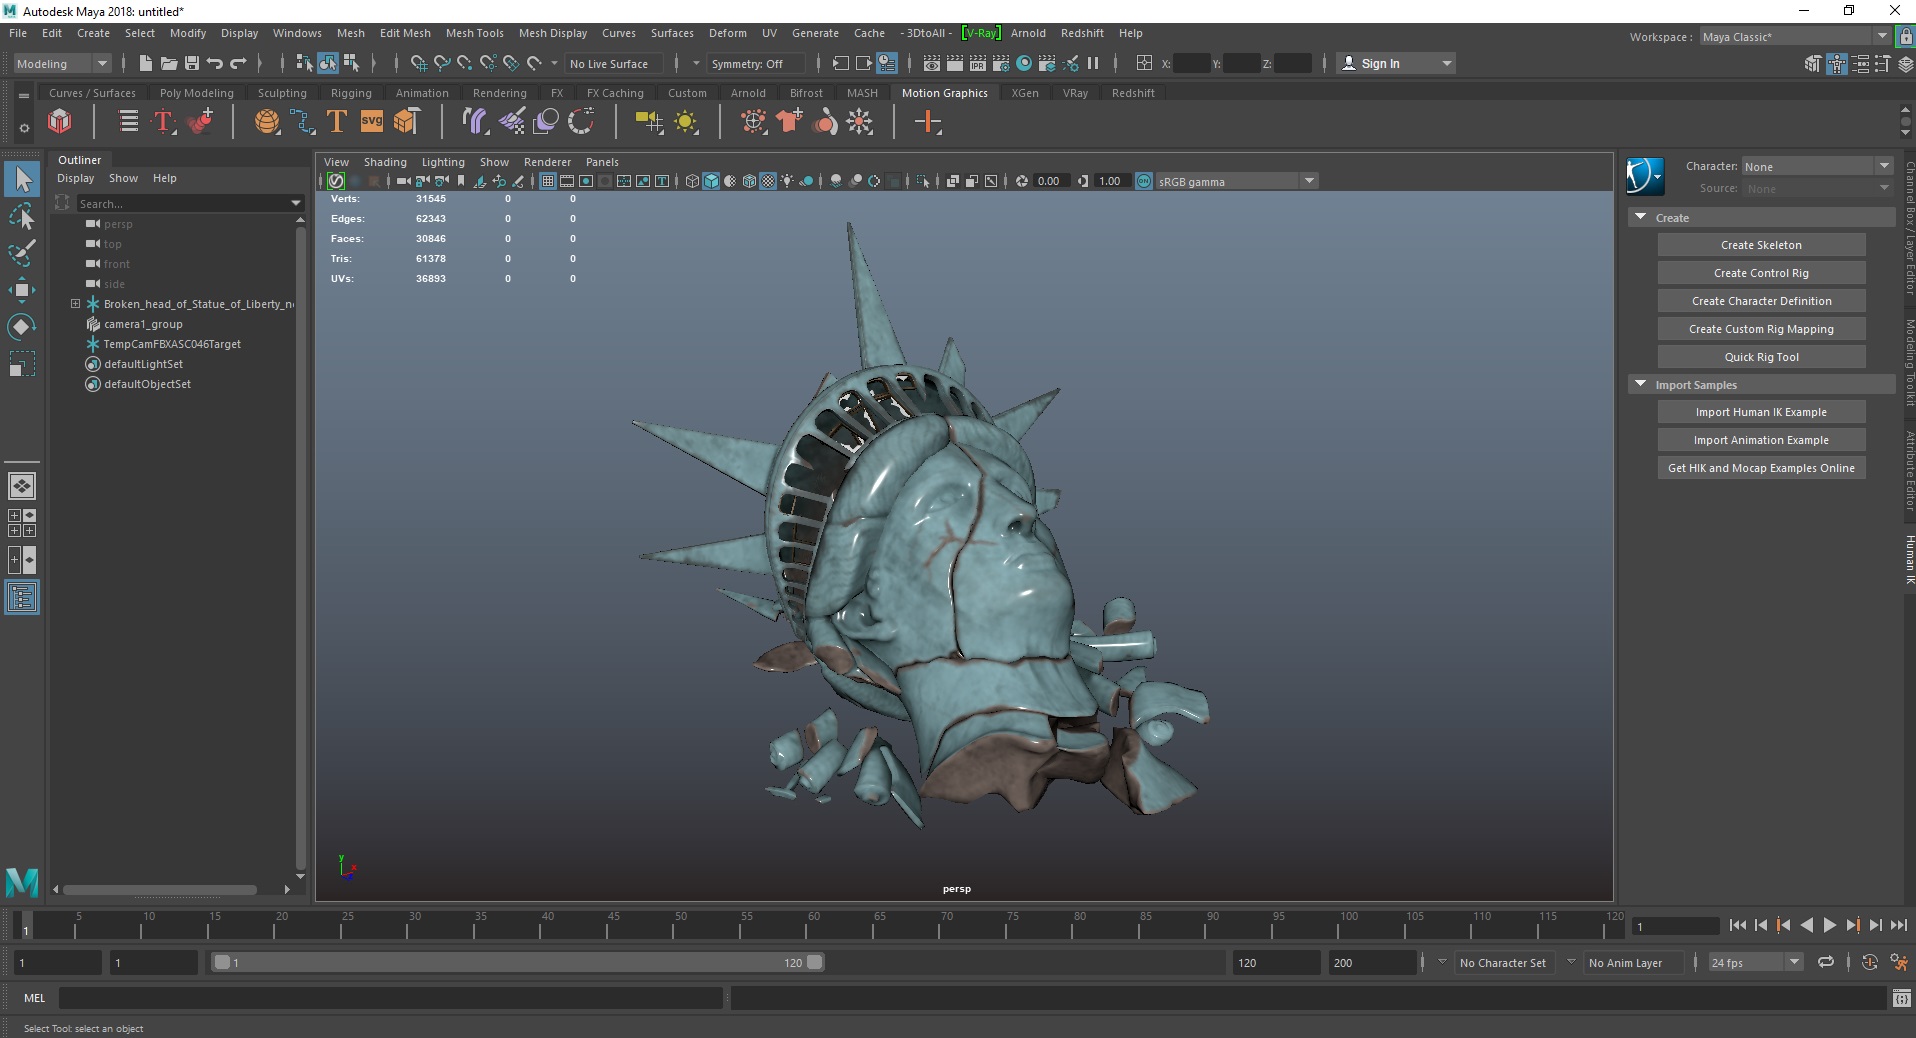Click the MEL command input line

click(x=390, y=998)
